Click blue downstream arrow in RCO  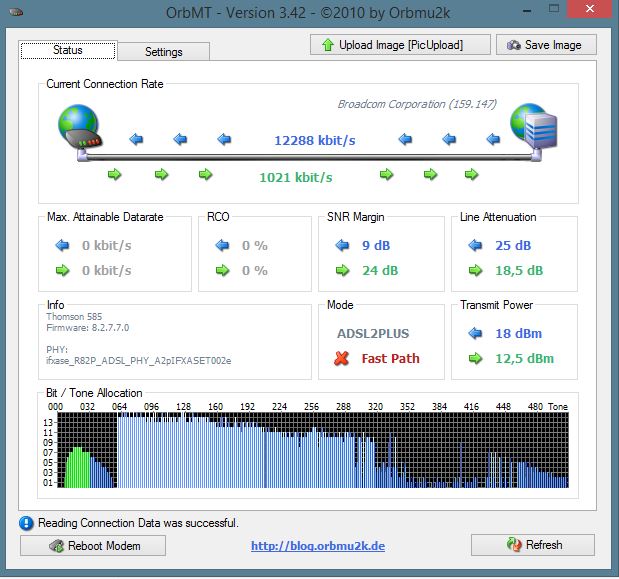[x=222, y=245]
